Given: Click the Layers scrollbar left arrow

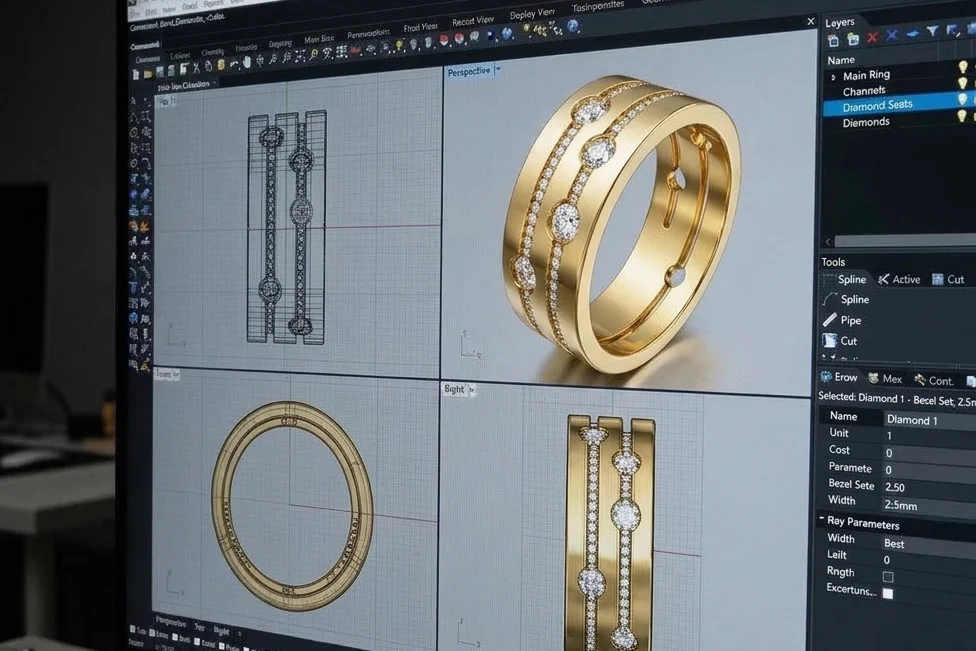Looking at the screenshot, I should [x=828, y=241].
